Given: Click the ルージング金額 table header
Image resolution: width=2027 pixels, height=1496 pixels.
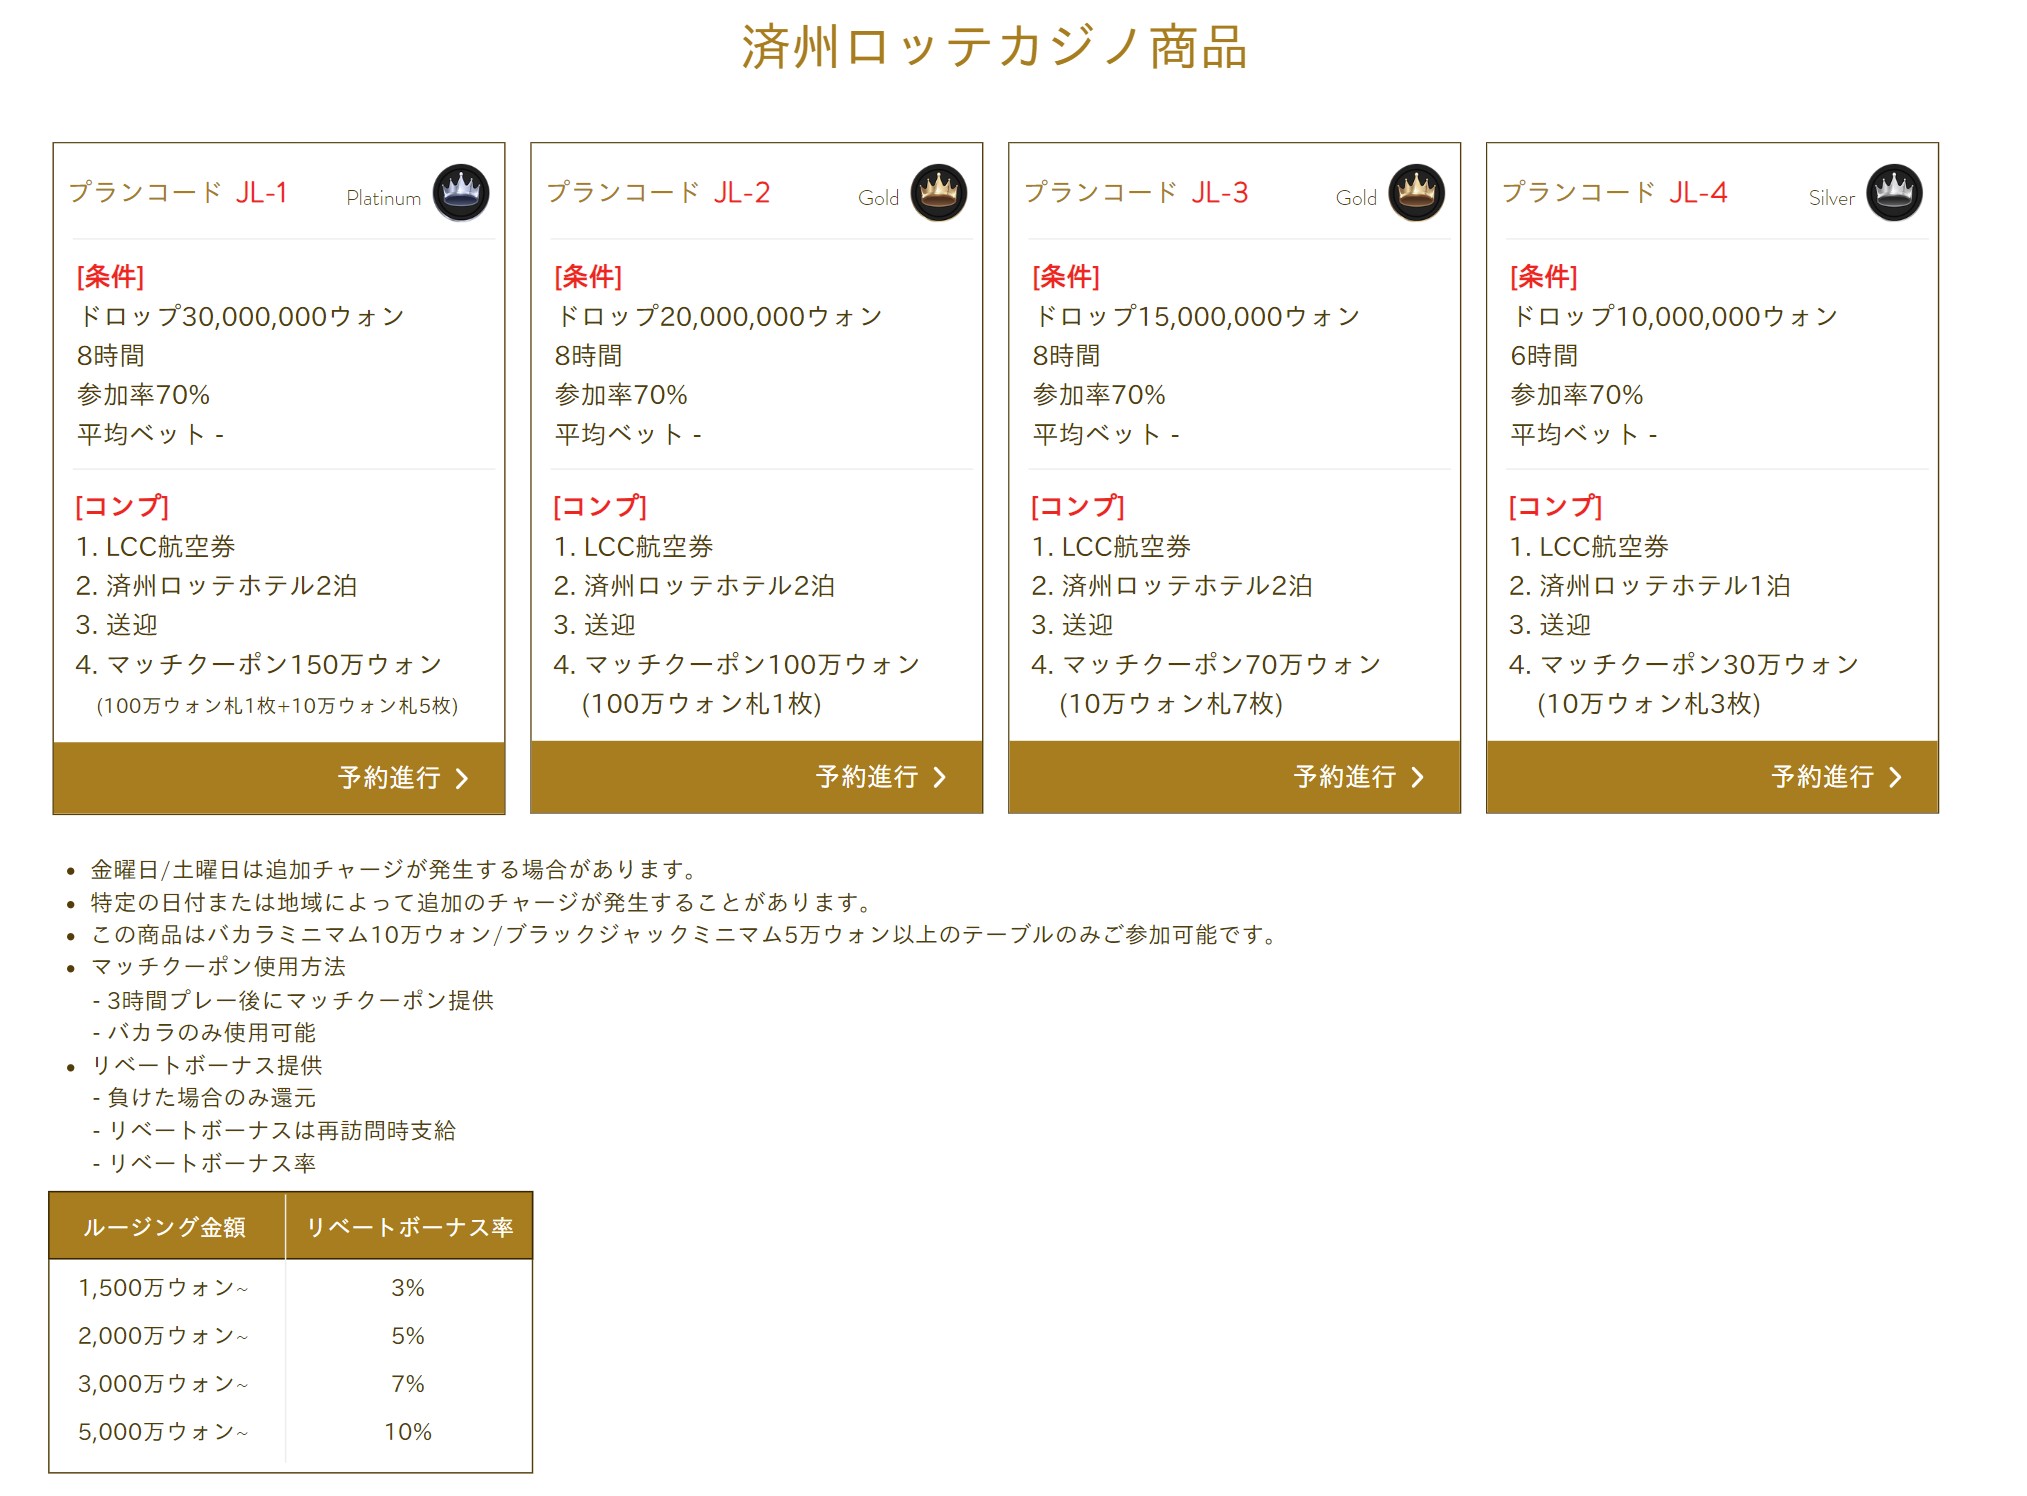Looking at the screenshot, I should click(165, 1227).
